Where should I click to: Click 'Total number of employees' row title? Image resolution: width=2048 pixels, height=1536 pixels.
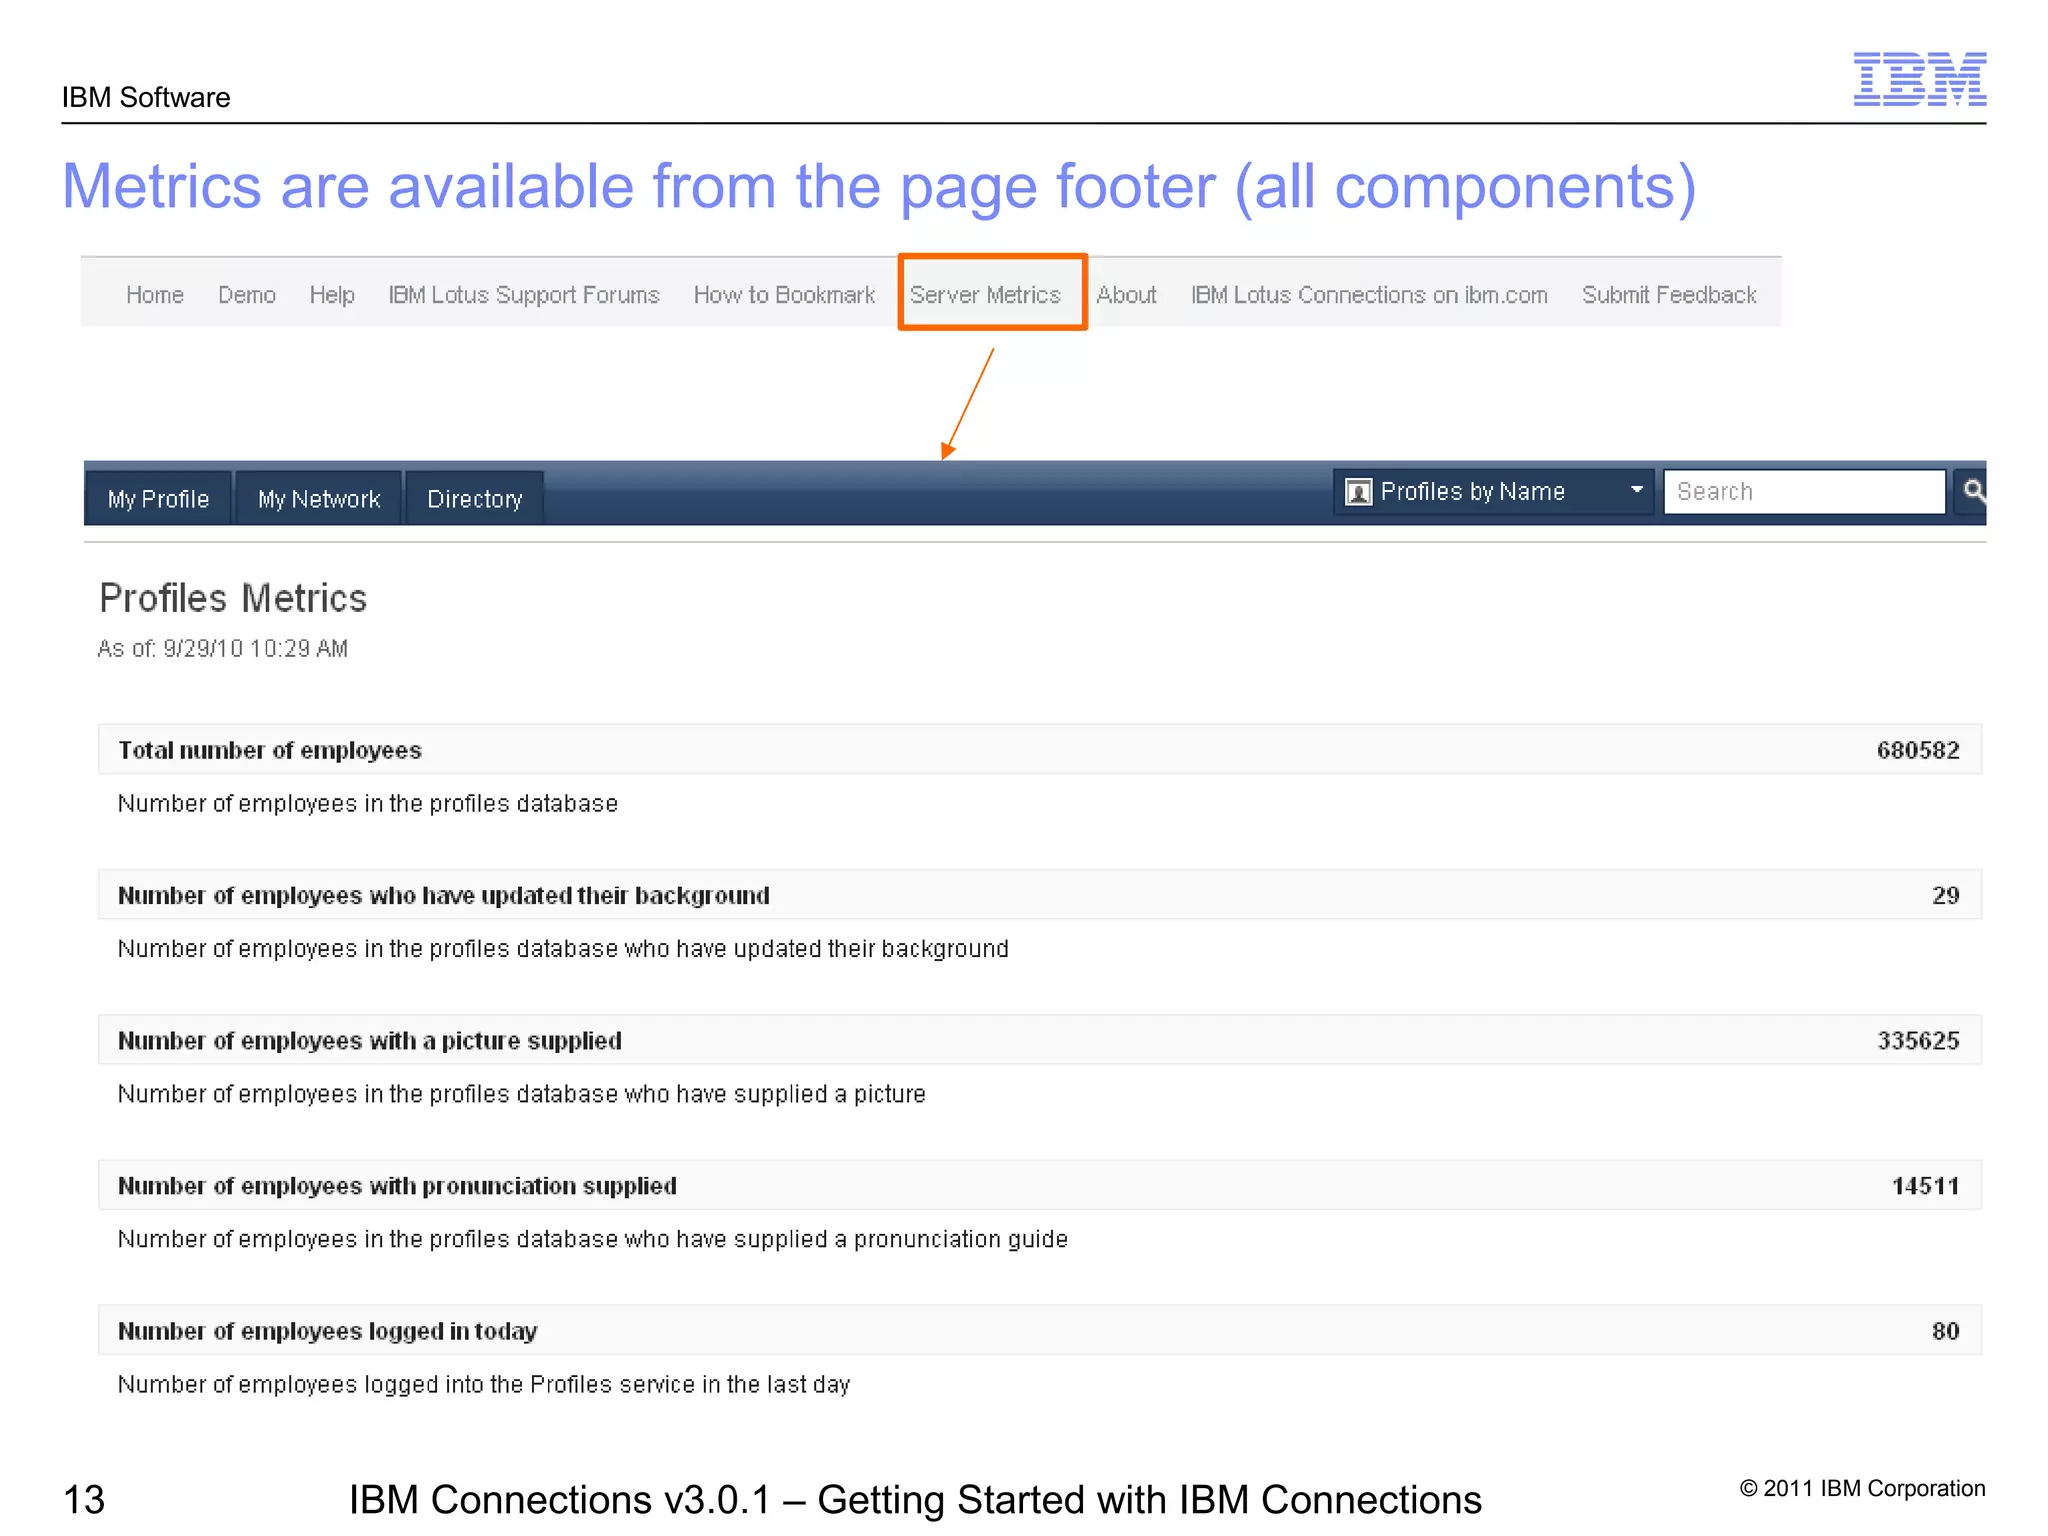pyautogui.click(x=270, y=750)
